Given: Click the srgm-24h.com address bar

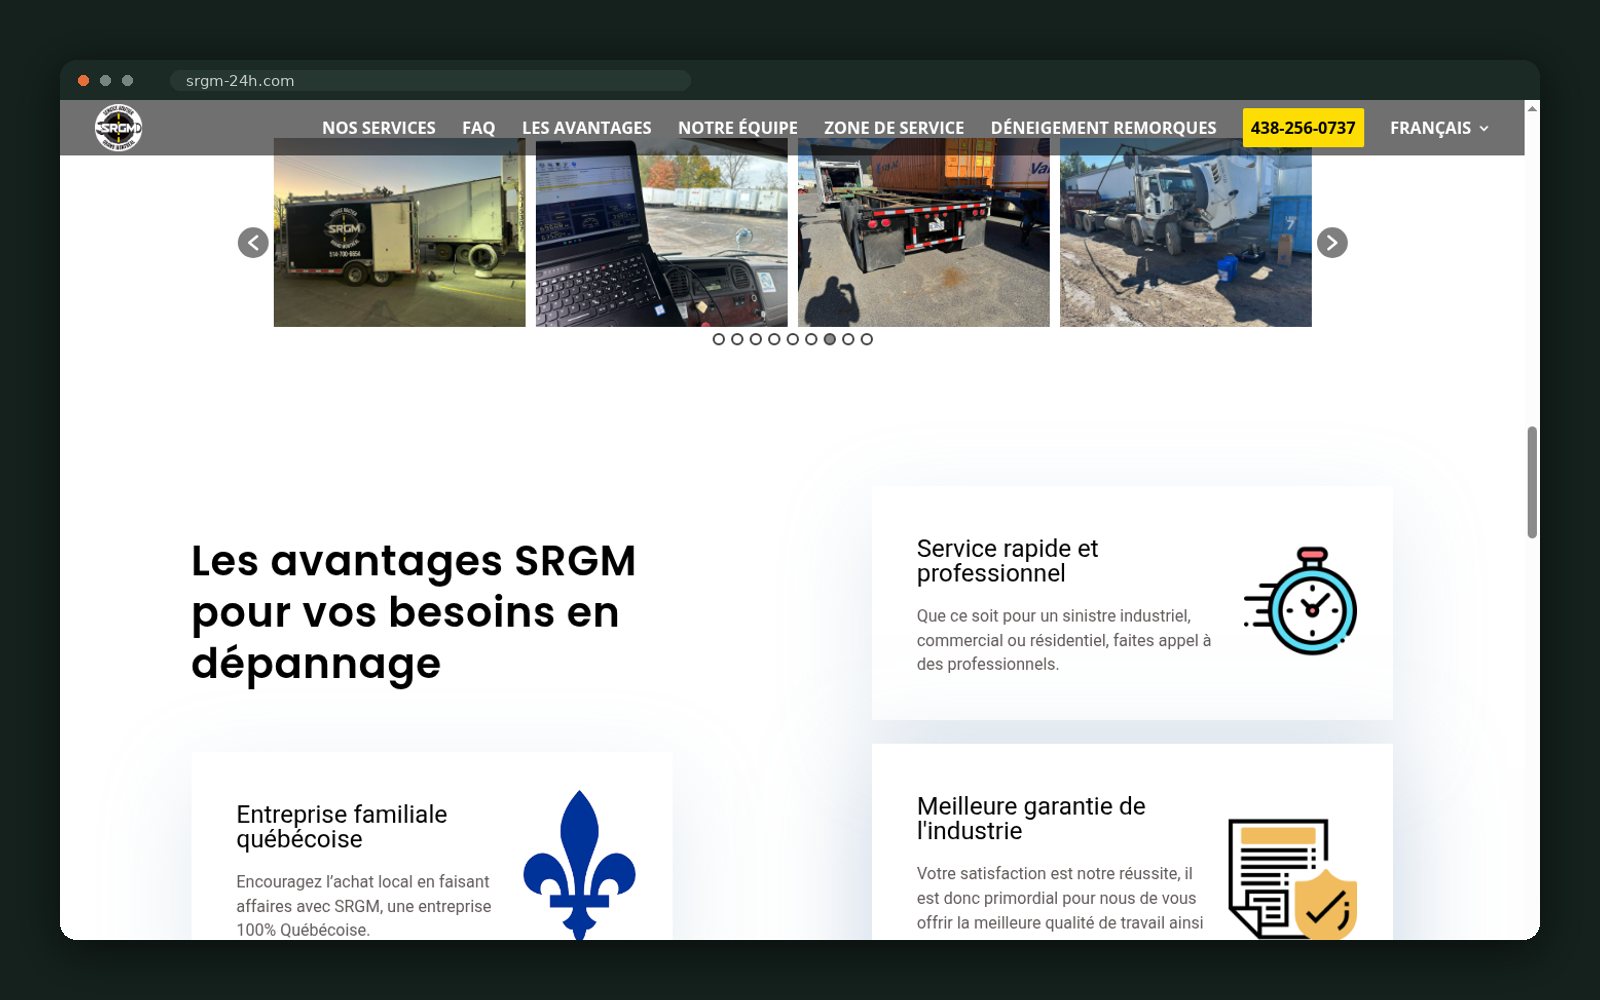Looking at the screenshot, I should [x=430, y=81].
